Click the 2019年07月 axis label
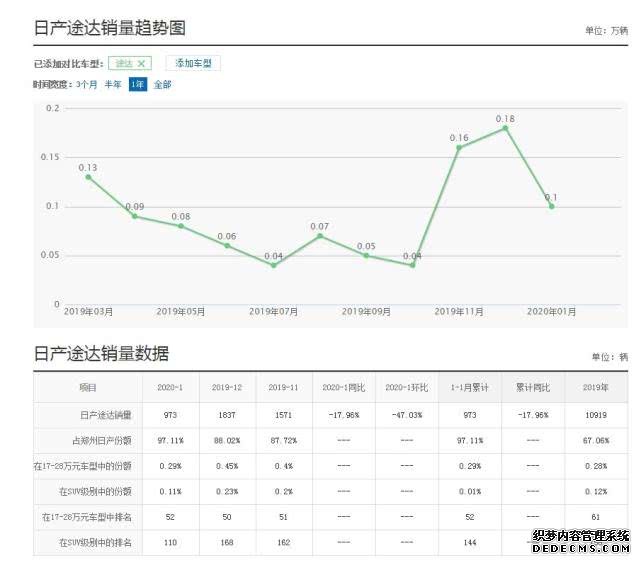The height and width of the screenshot is (563, 641). [273, 312]
